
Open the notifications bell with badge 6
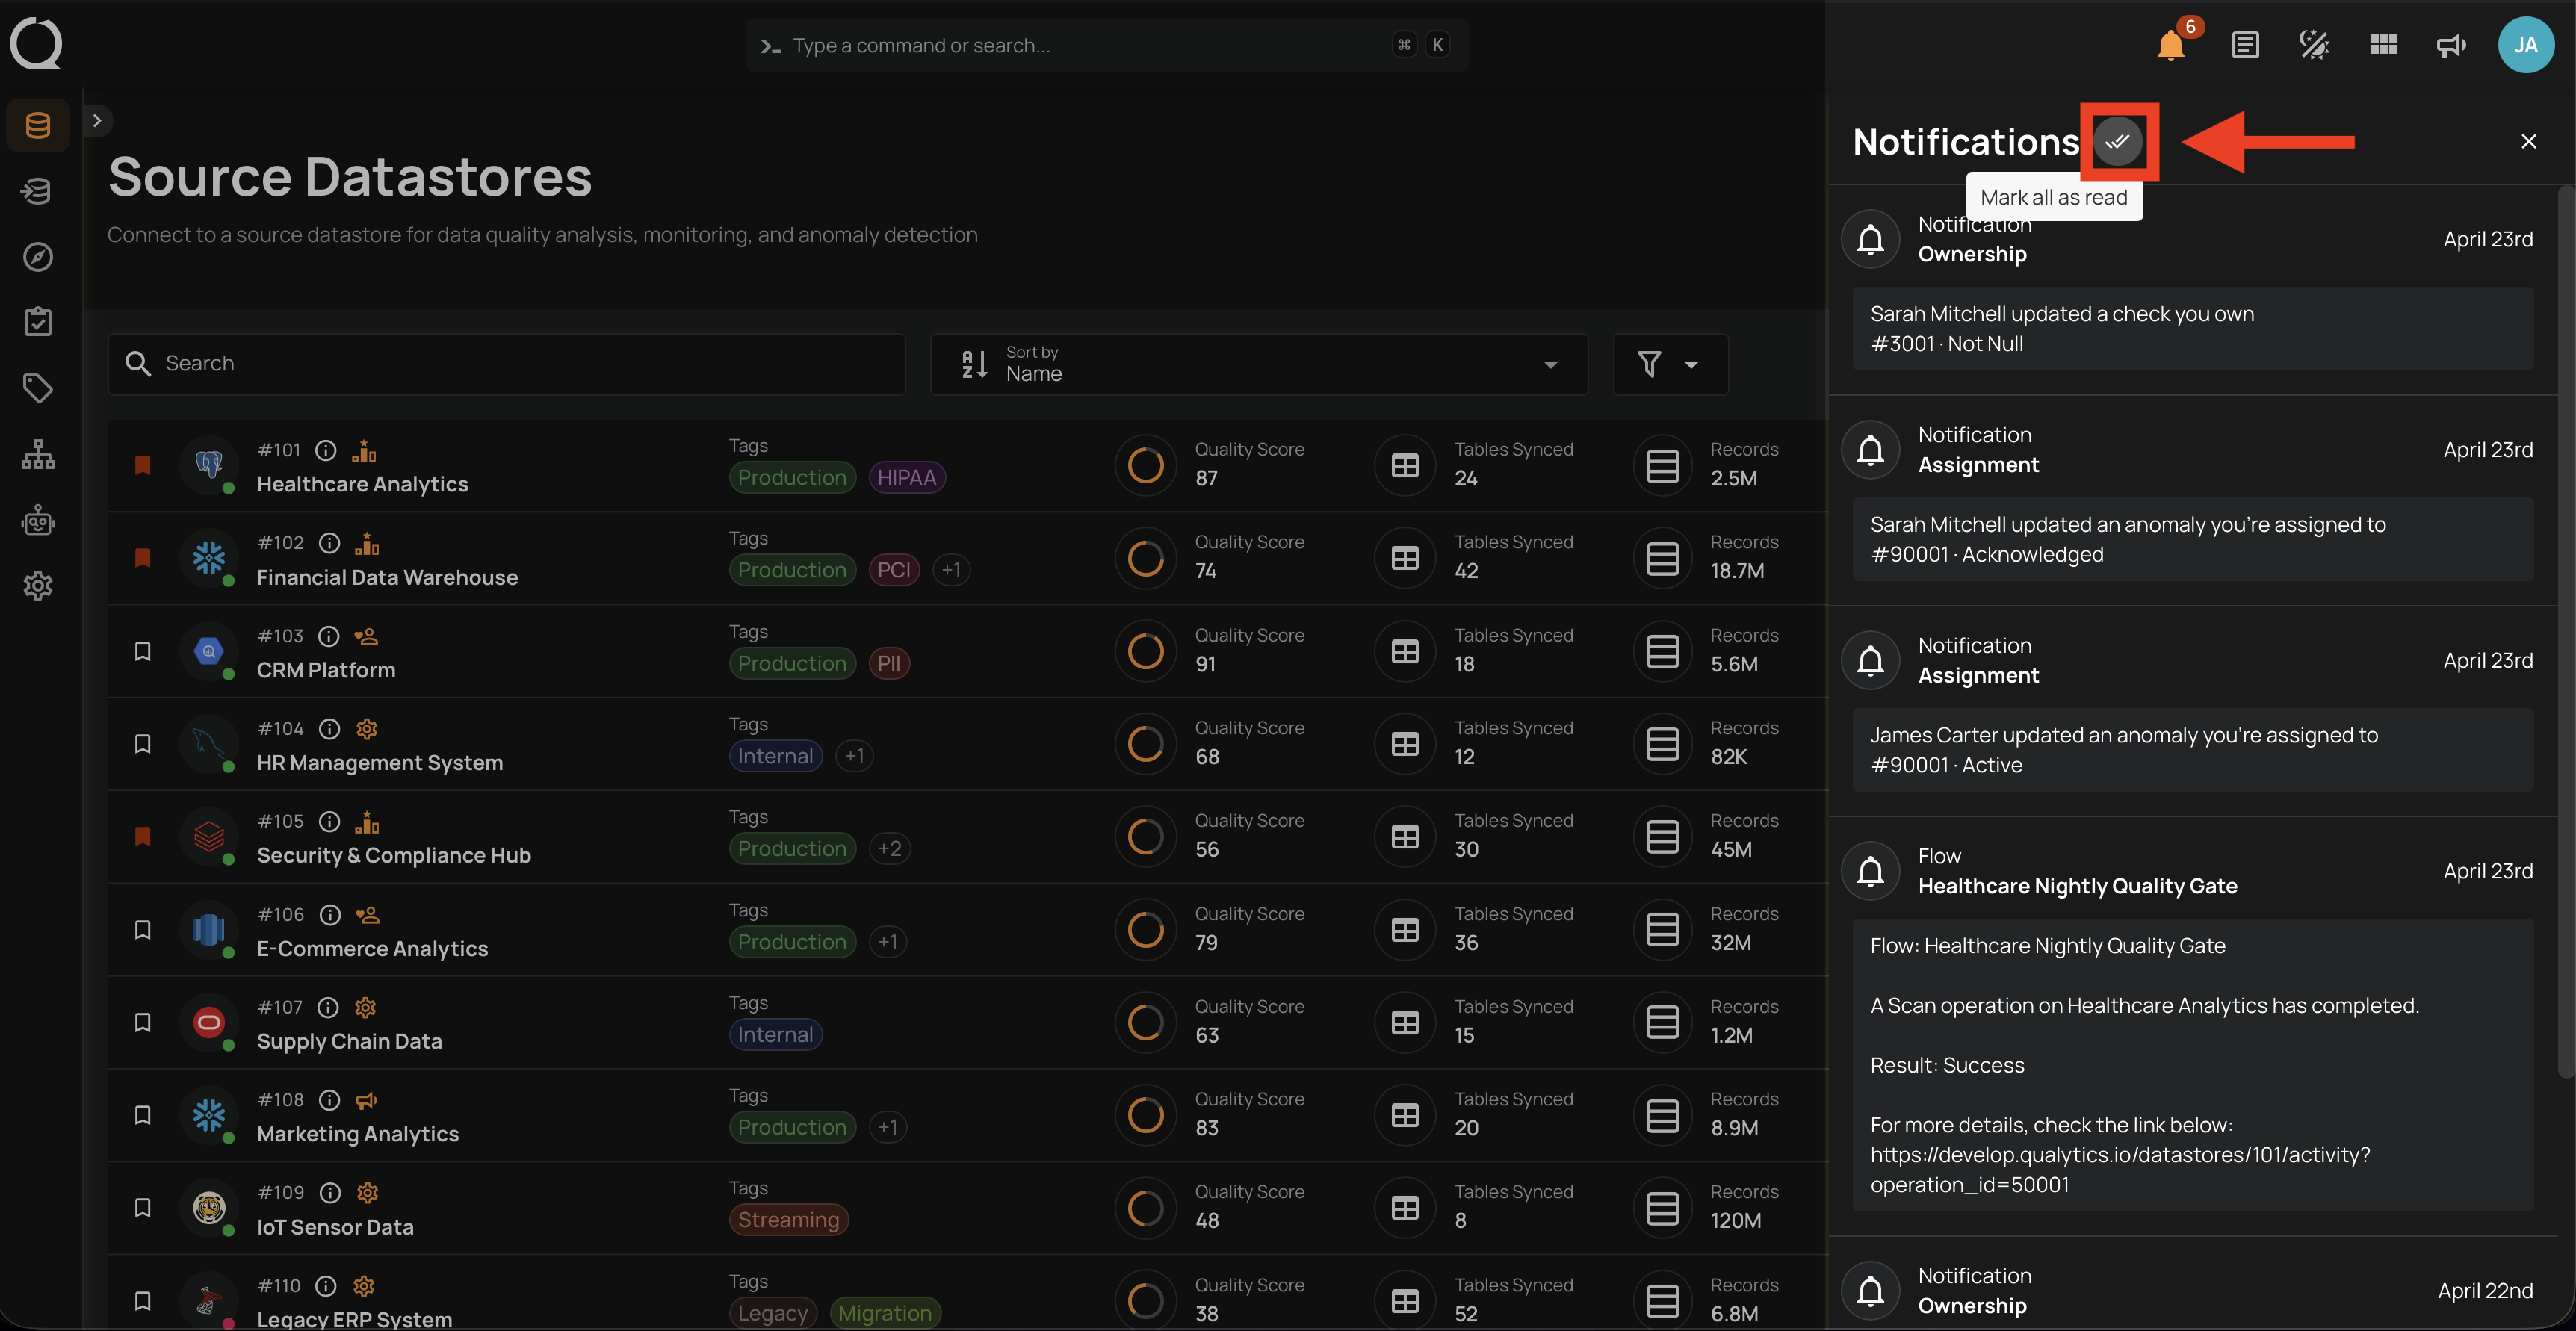pos(2171,44)
